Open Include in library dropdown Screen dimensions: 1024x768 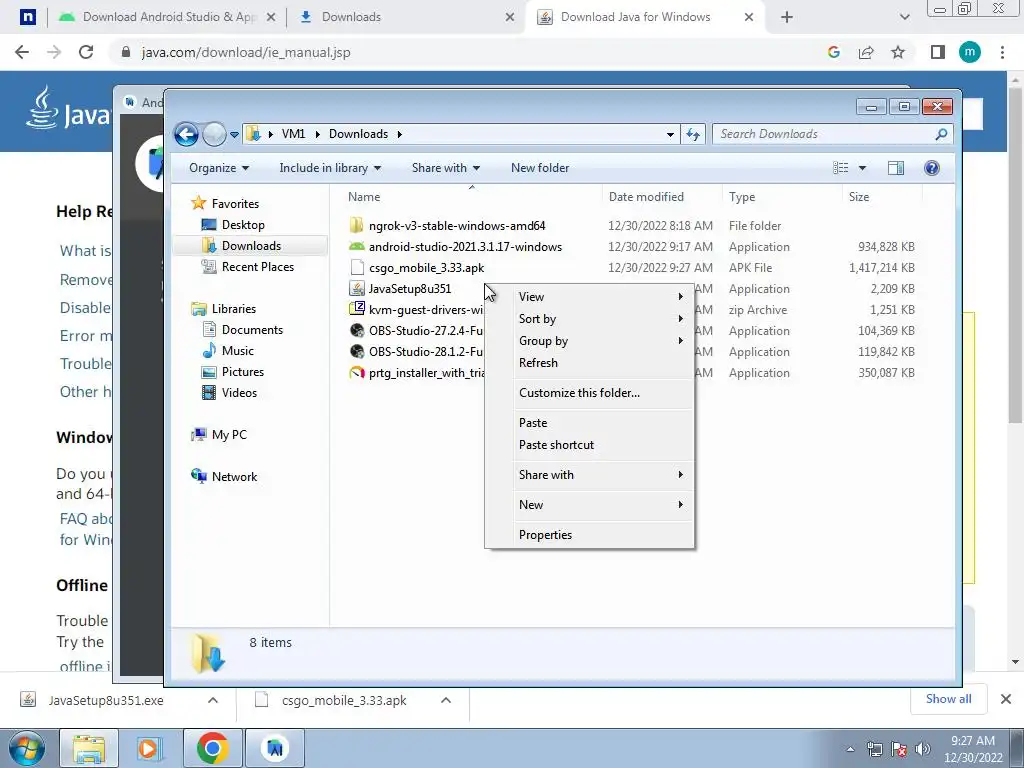point(330,168)
